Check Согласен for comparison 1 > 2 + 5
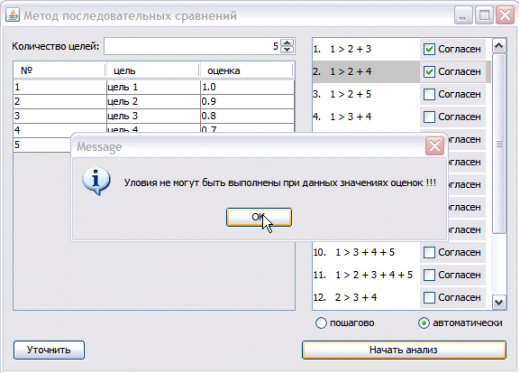519x373 pixels. tap(429, 94)
